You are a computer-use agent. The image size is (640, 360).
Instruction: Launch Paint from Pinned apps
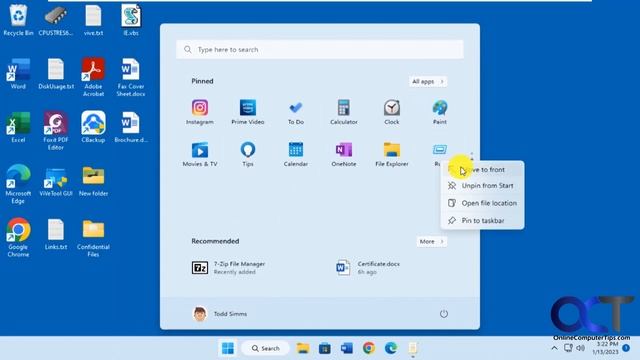440,112
